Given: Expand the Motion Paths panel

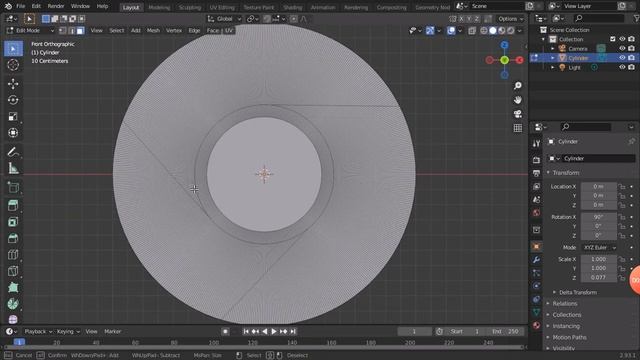Looking at the screenshot, I should click(569, 337).
